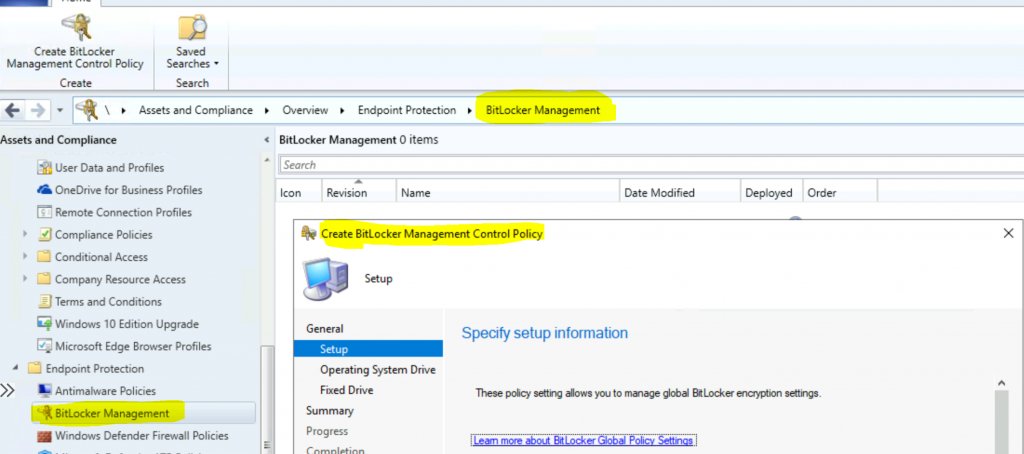This screenshot has height=454, width=1024.
Task: Select Operating System Drive wizard step
Action: [x=377, y=370]
